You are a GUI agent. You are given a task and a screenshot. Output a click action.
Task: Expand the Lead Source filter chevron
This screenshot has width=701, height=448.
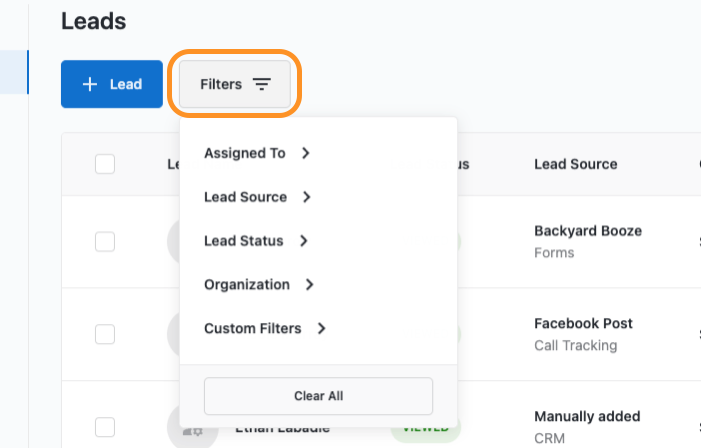[x=307, y=197]
